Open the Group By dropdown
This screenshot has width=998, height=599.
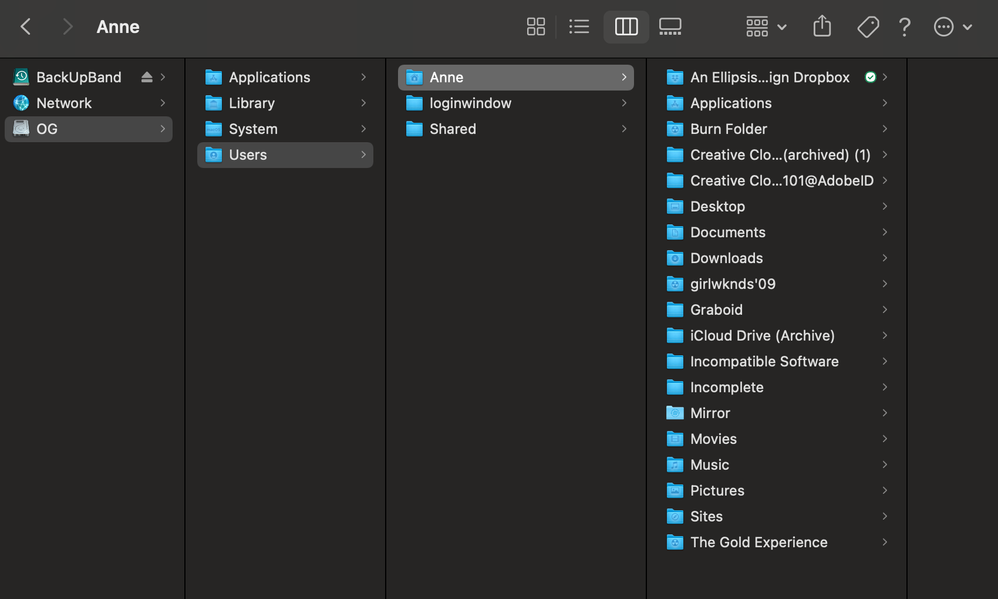point(766,27)
